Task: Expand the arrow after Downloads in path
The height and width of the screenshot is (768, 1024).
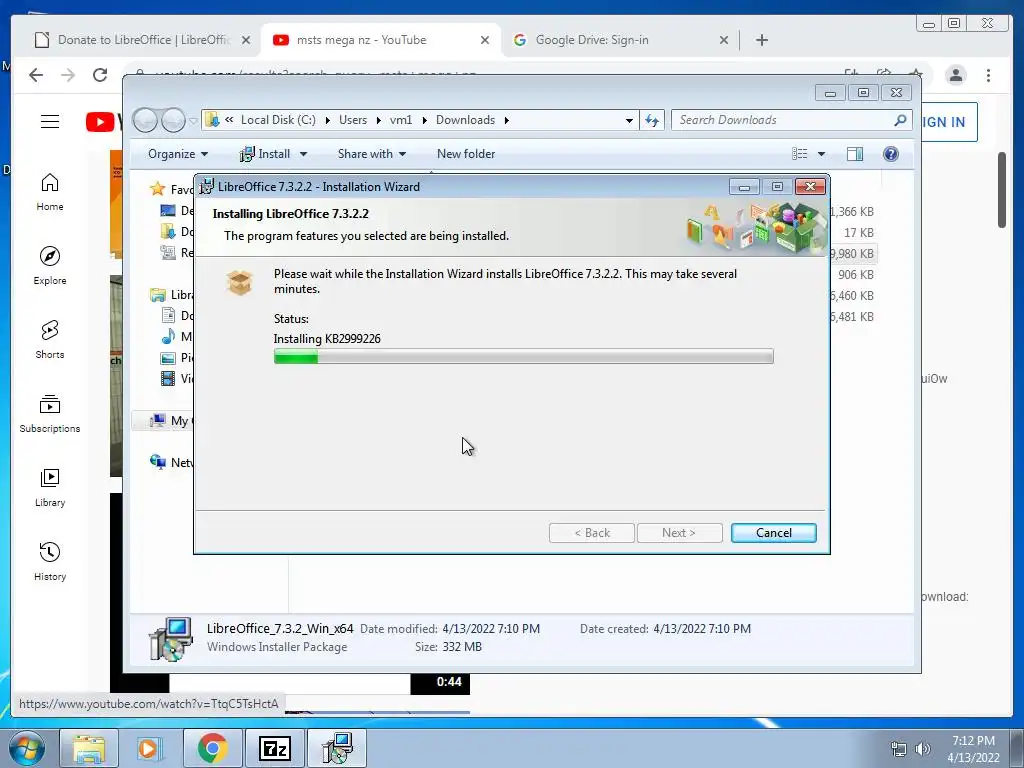Action: pos(506,120)
